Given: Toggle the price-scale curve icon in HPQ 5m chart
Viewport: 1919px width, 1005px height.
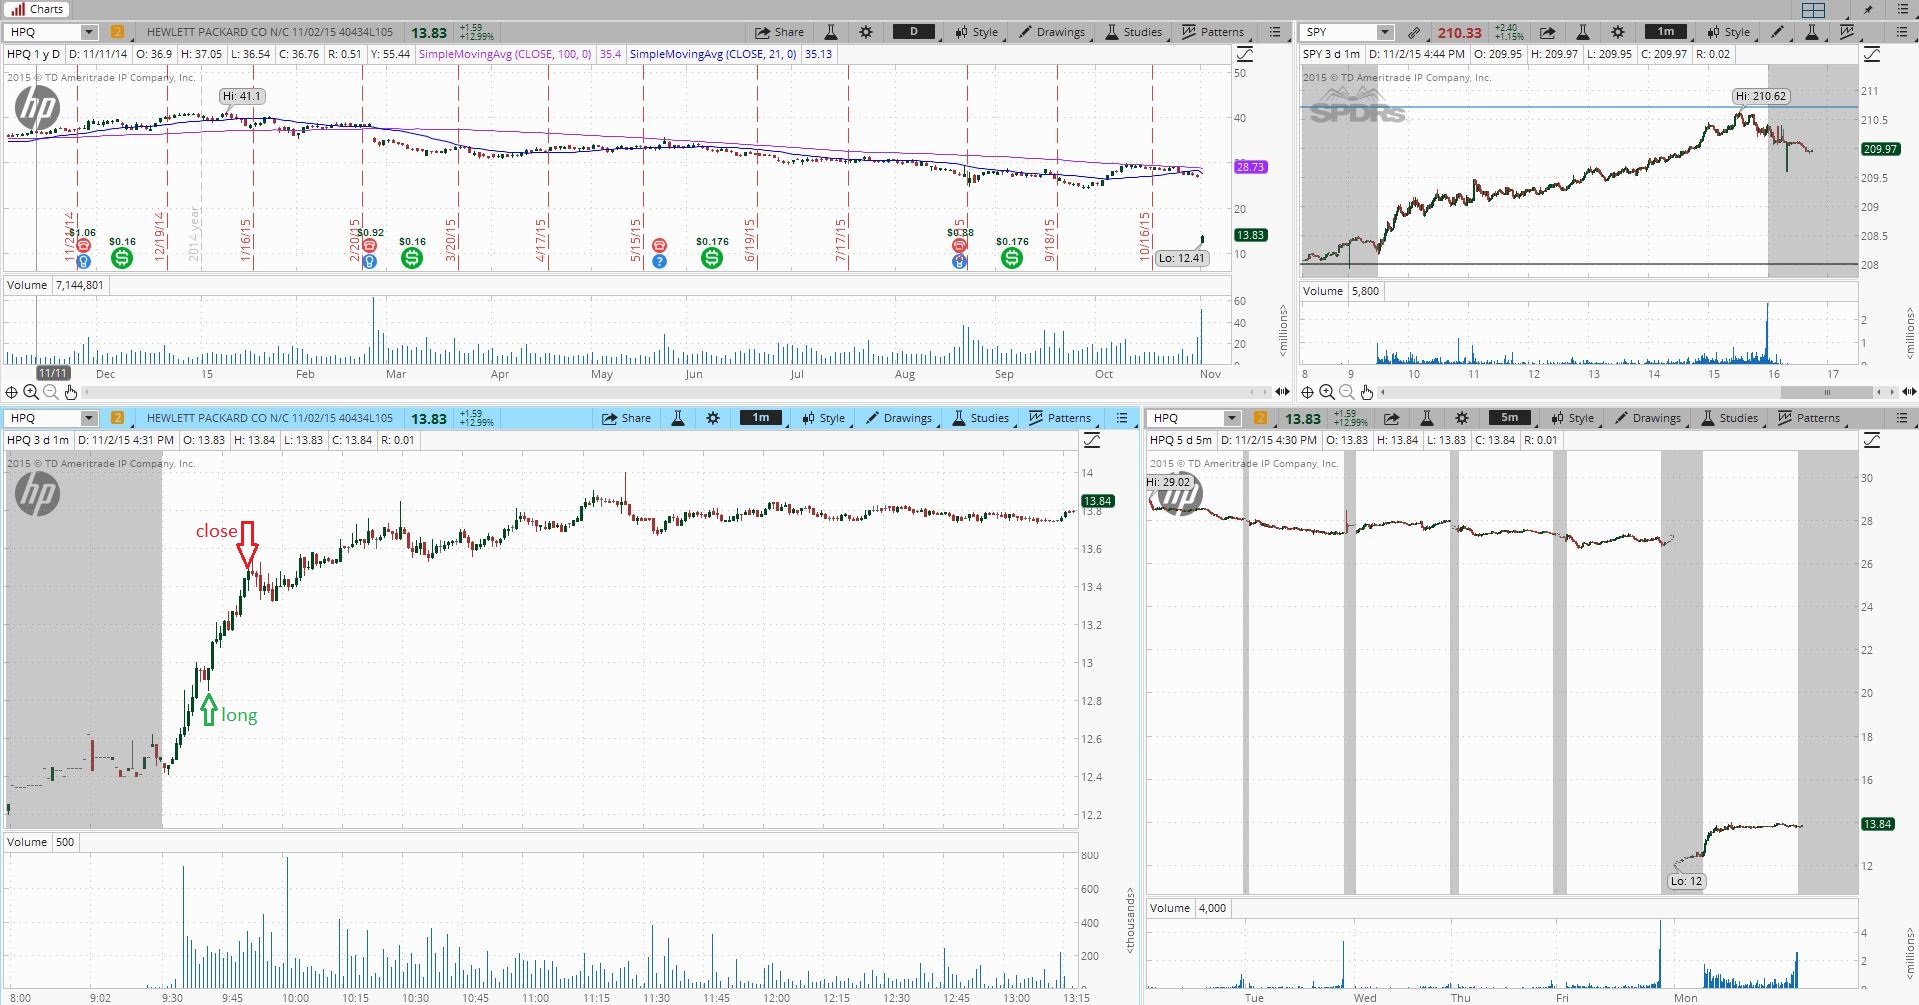Looking at the screenshot, I should pyautogui.click(x=1872, y=440).
